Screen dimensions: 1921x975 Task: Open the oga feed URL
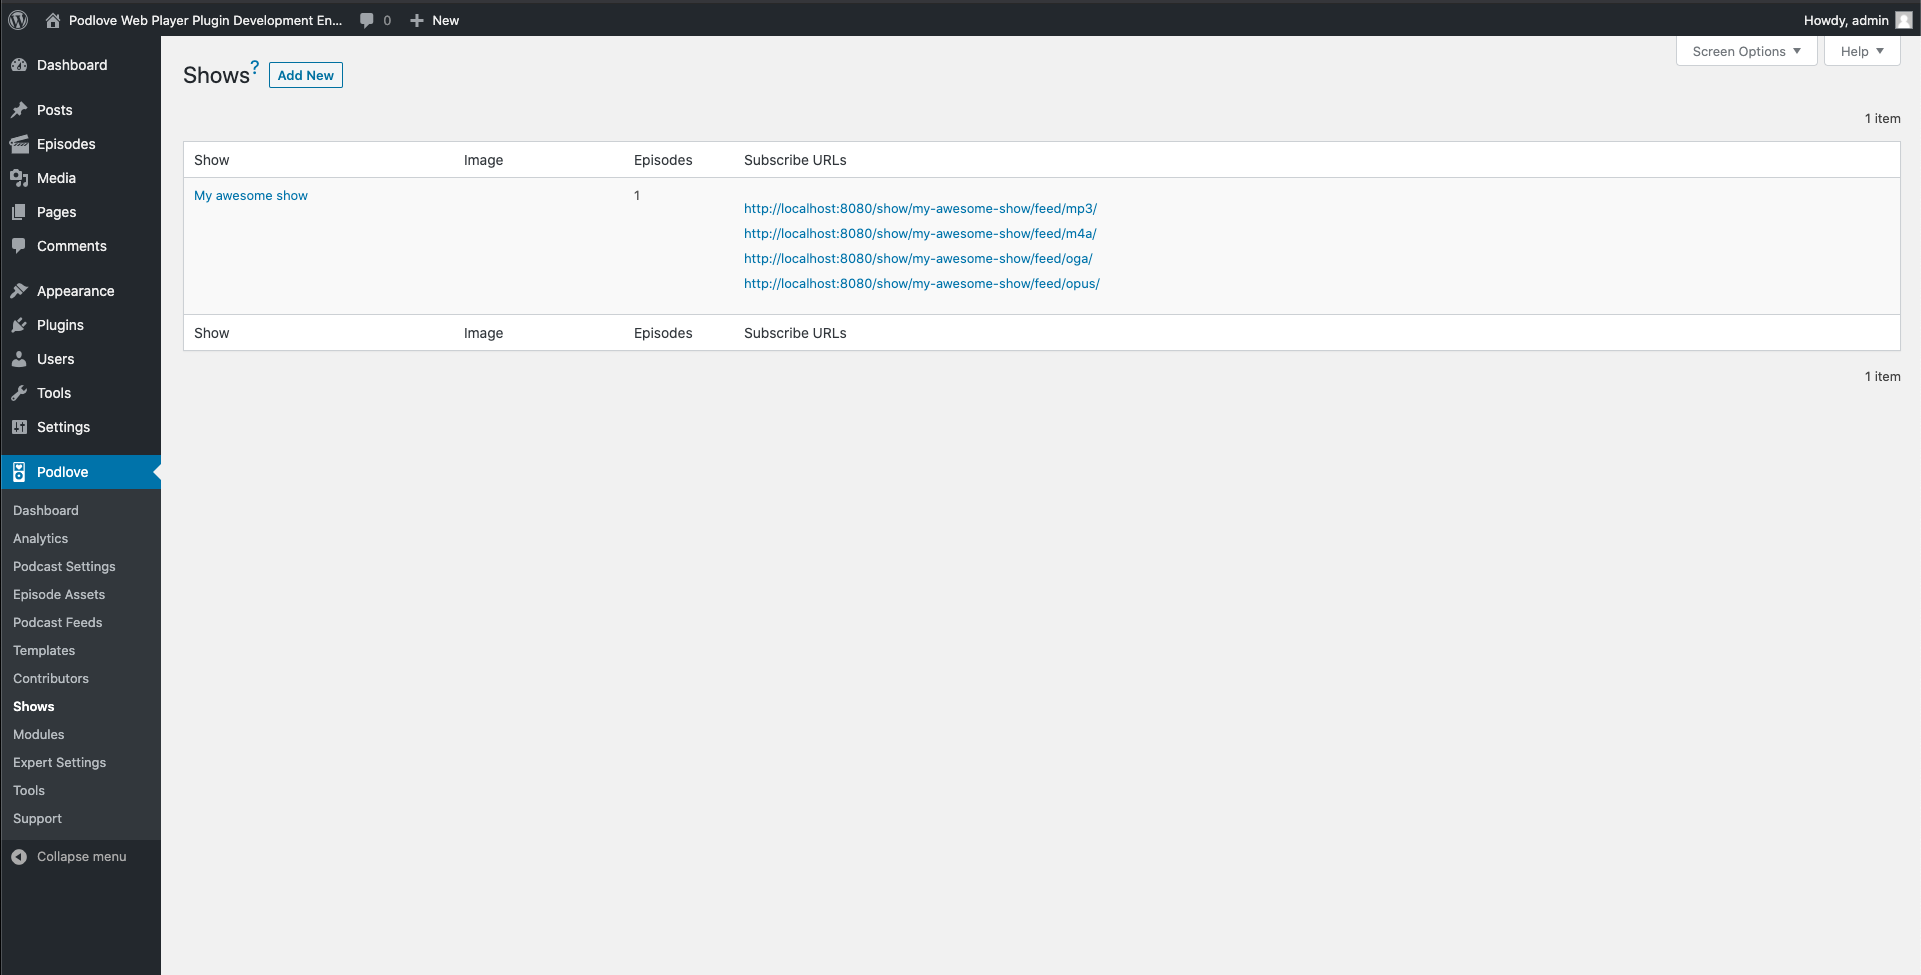[918, 258]
